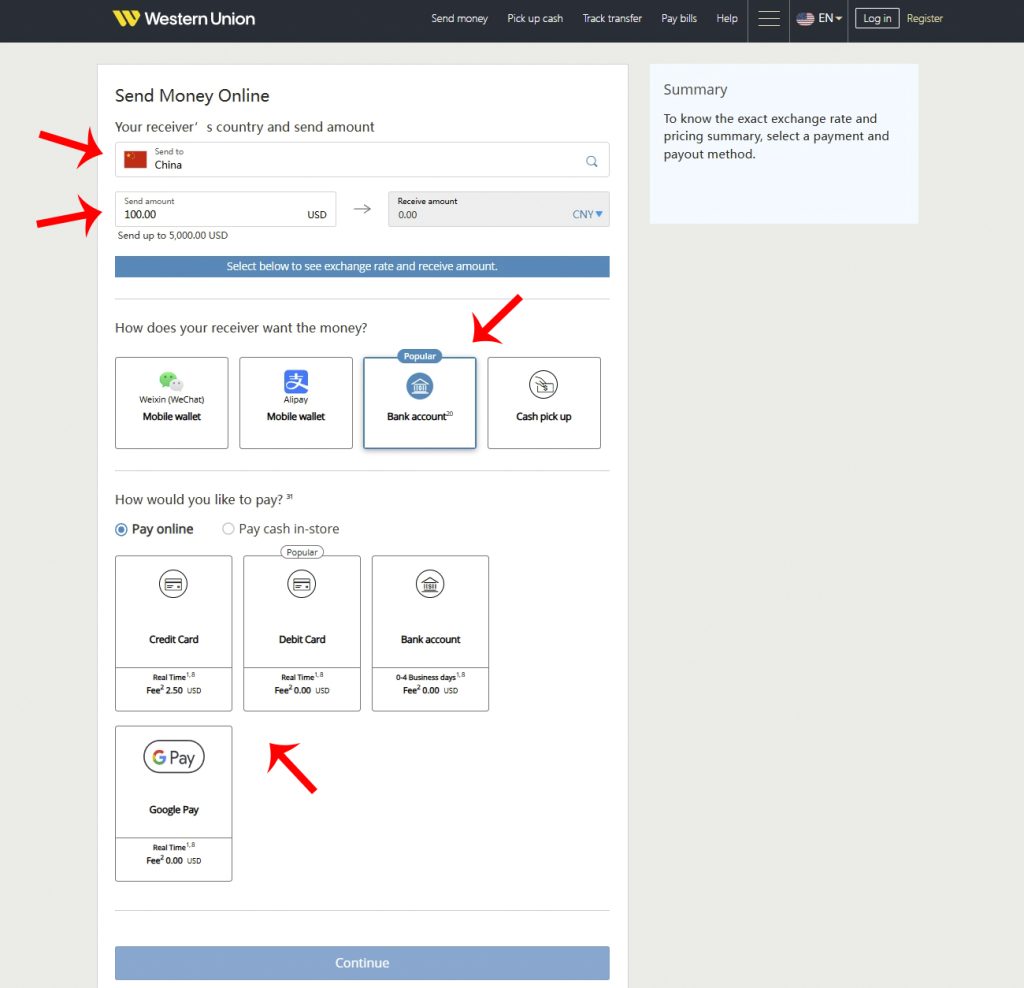Open Send money in the navigation
Screen dimensions: 1024x988
coord(459,18)
